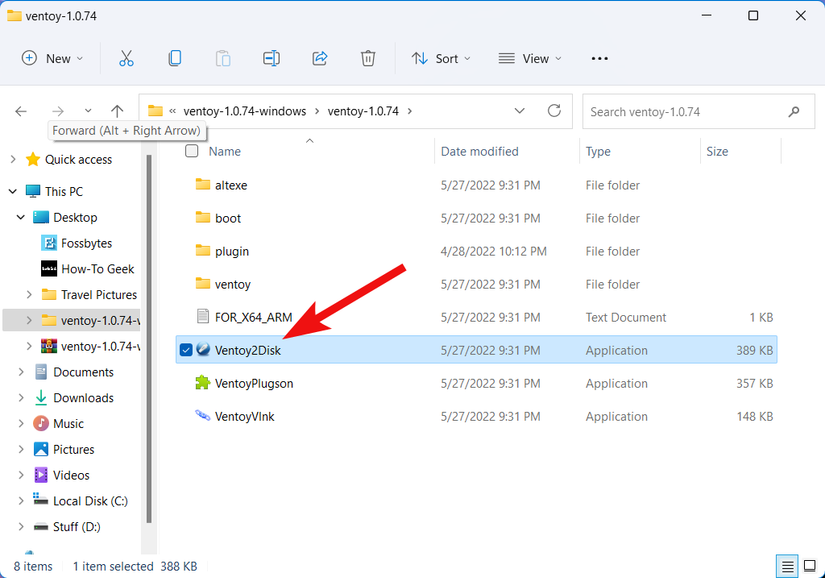Click the altexe folder icon
This screenshot has height=578, width=825.
[x=203, y=185]
